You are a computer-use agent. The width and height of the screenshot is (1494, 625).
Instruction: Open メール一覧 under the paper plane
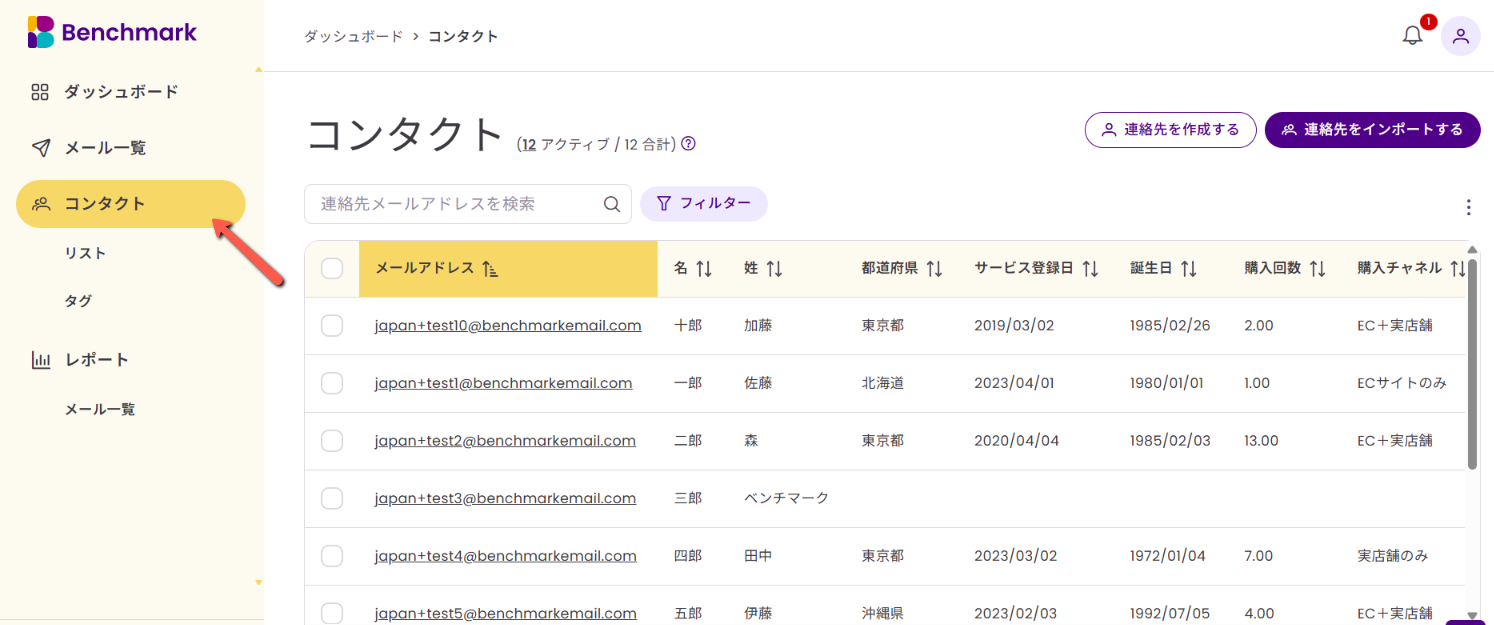click(x=105, y=148)
